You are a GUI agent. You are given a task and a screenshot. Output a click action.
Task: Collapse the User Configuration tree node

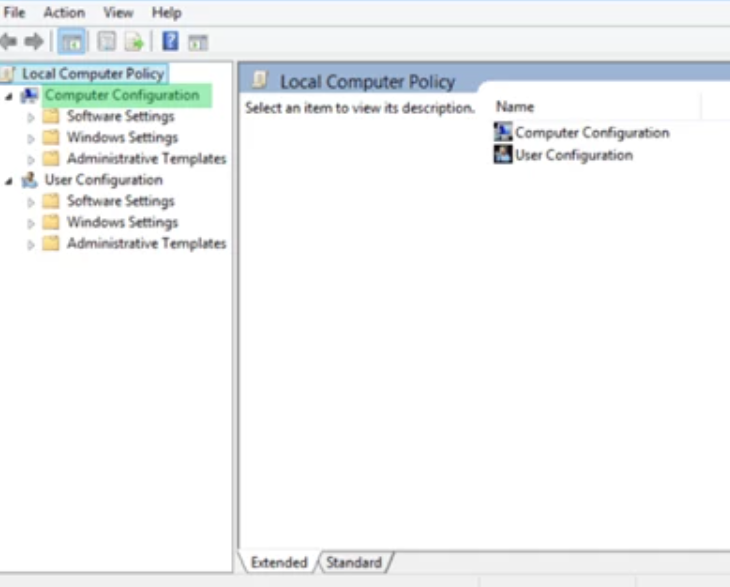click(9, 181)
